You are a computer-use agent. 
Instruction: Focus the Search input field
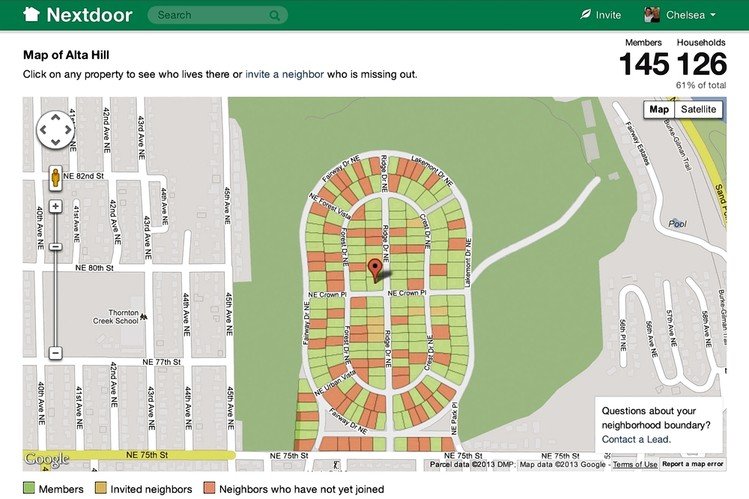click(218, 15)
